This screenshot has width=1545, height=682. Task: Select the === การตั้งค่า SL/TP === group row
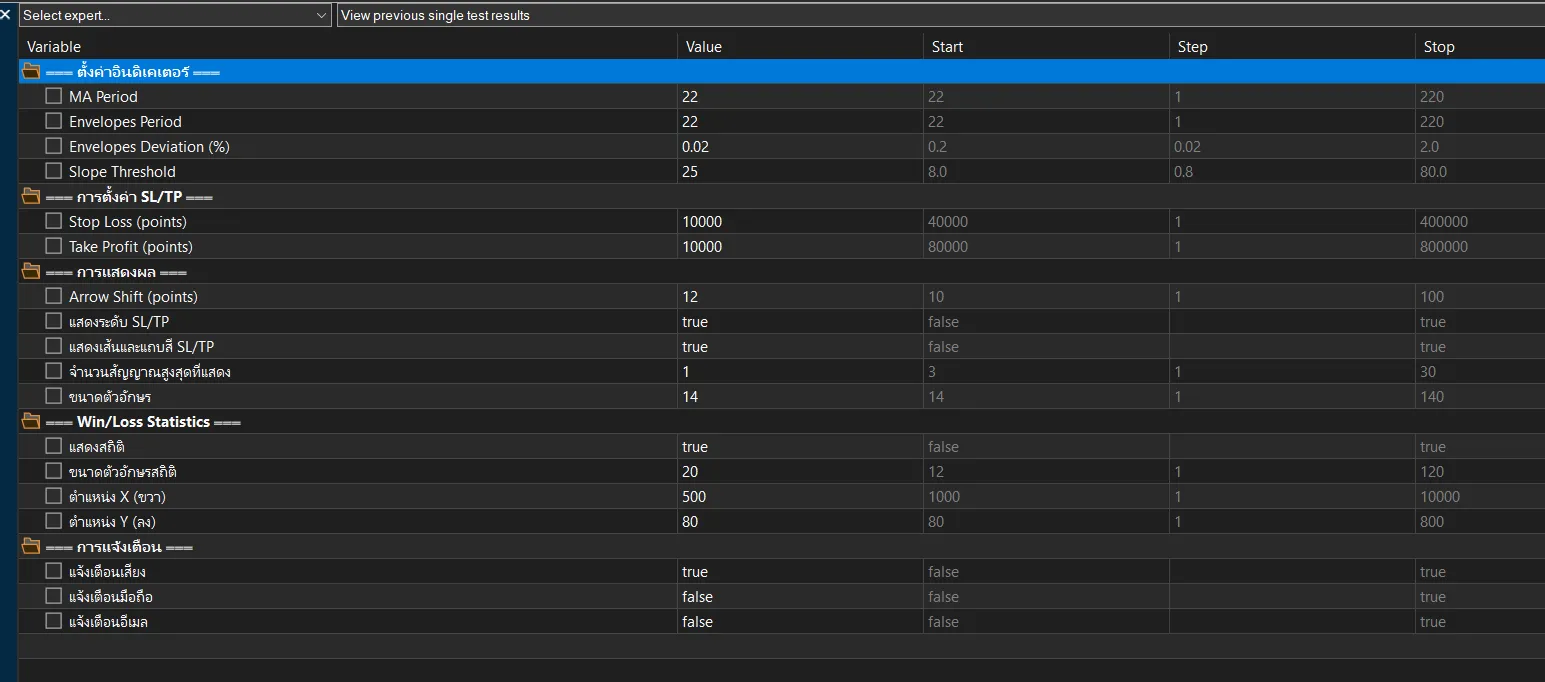[x=782, y=197]
